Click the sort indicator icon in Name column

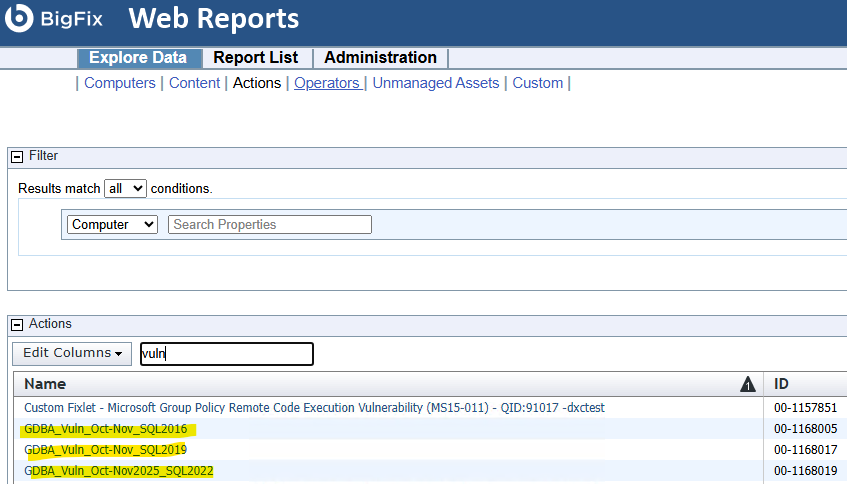(x=747, y=384)
